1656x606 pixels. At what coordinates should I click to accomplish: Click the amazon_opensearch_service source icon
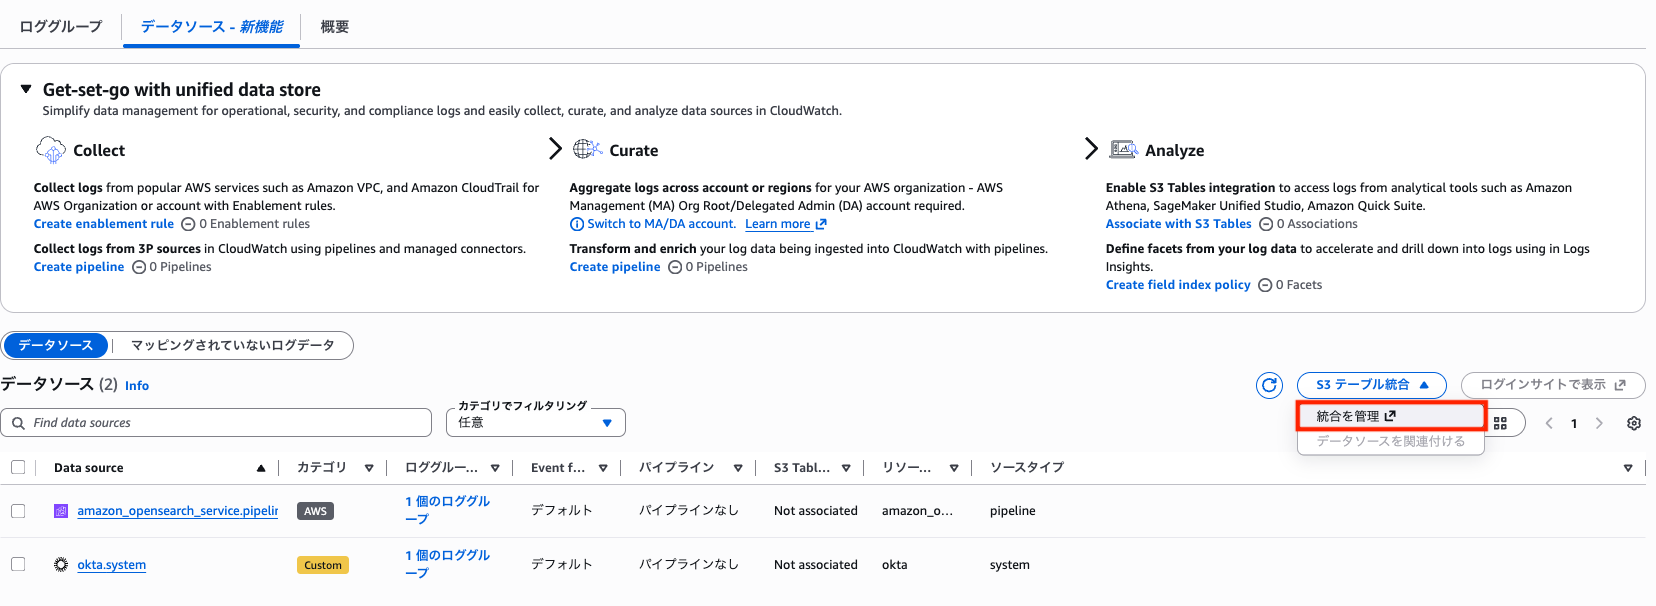pyautogui.click(x=61, y=511)
